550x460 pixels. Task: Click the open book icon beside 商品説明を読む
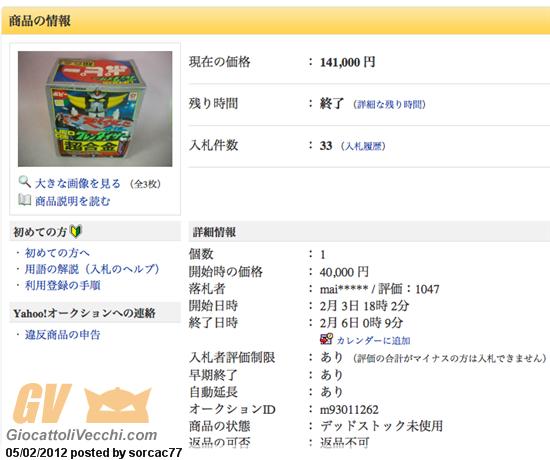point(25,200)
